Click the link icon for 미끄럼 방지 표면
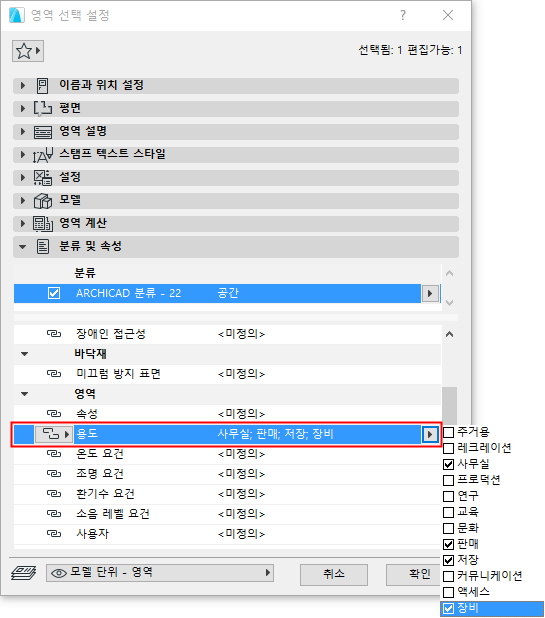 [54, 373]
